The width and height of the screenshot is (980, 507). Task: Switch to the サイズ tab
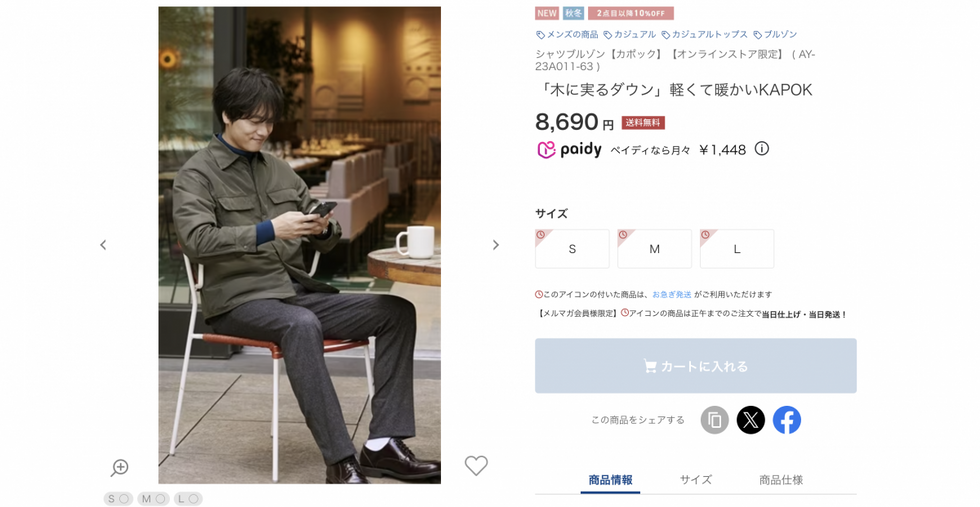click(x=696, y=480)
